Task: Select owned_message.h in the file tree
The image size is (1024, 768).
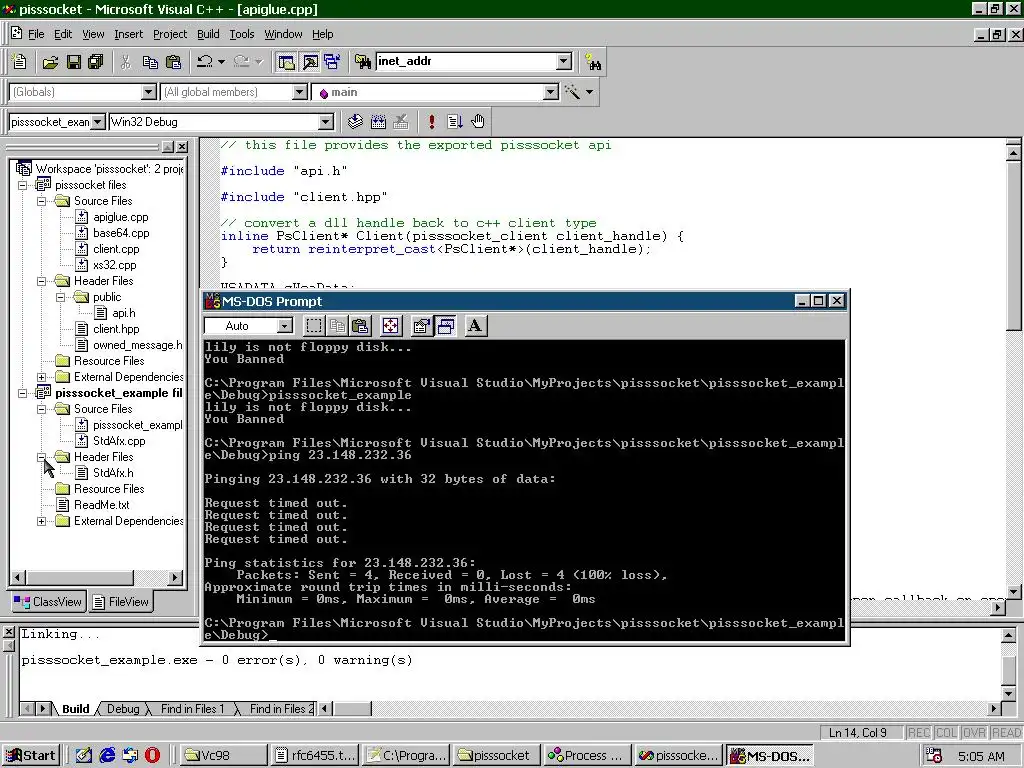Action: pyautogui.click(x=137, y=345)
